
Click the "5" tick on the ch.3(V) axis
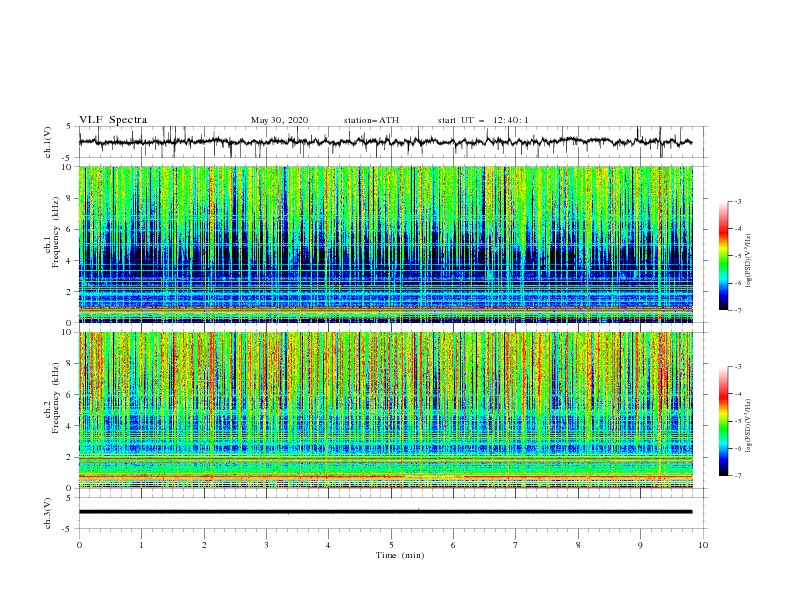pos(69,497)
